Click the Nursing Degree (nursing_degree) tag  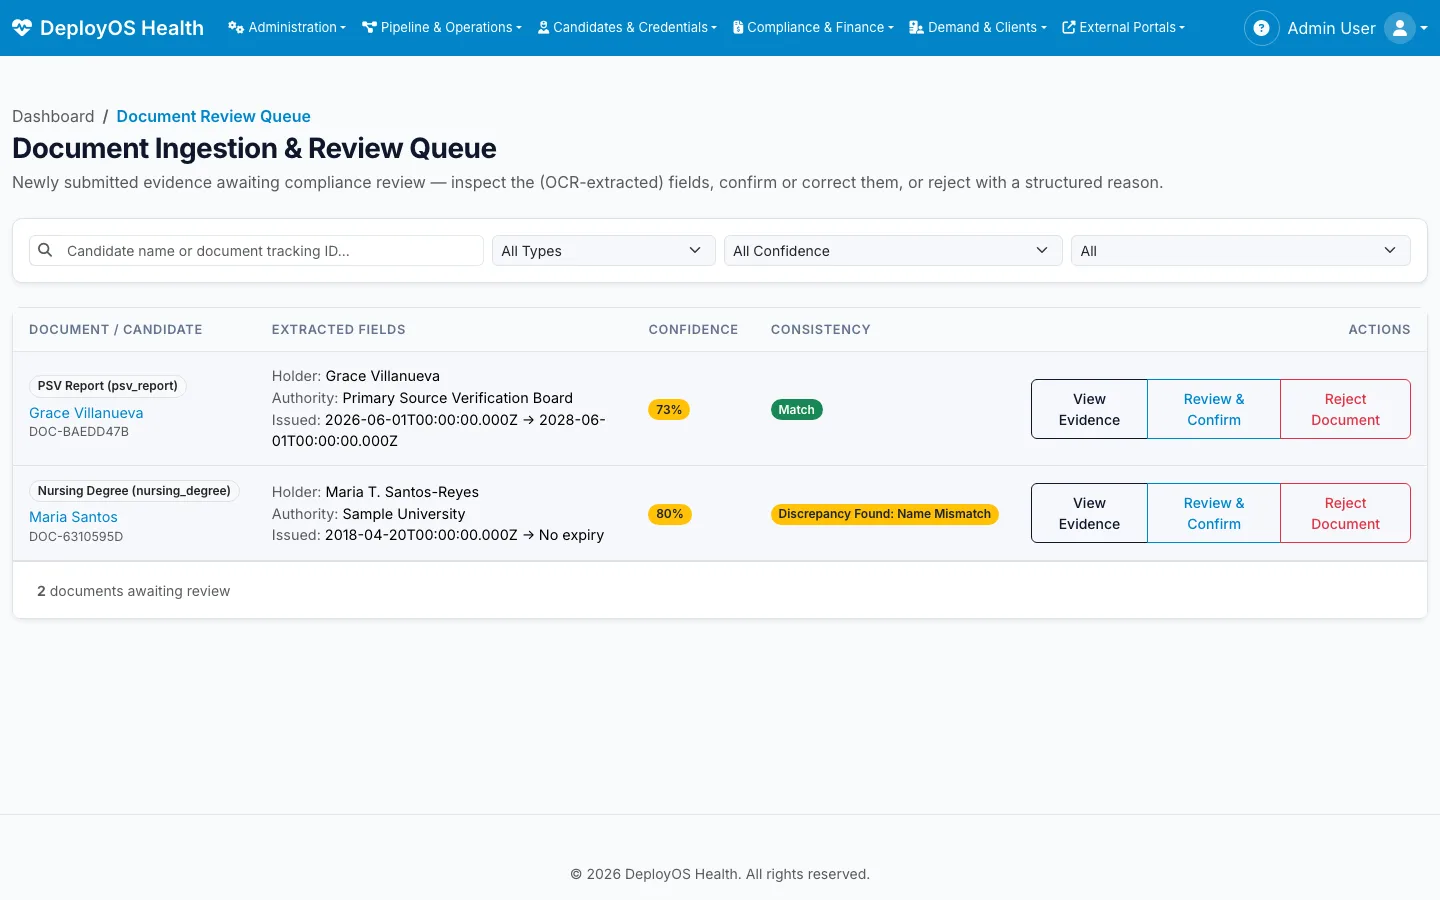click(x=134, y=491)
